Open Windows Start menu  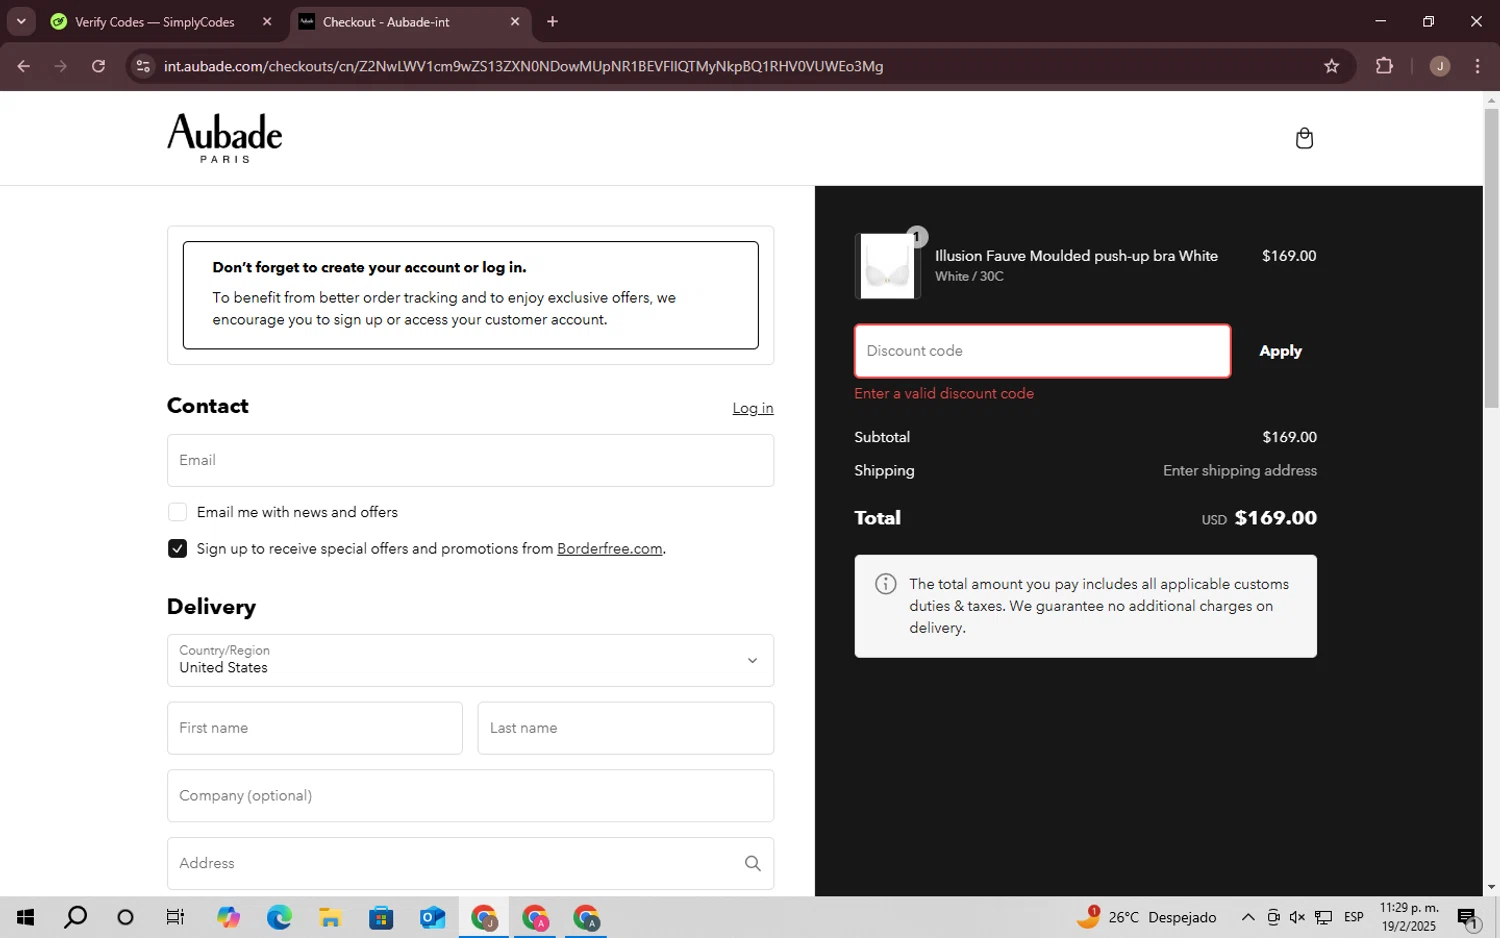tap(26, 917)
